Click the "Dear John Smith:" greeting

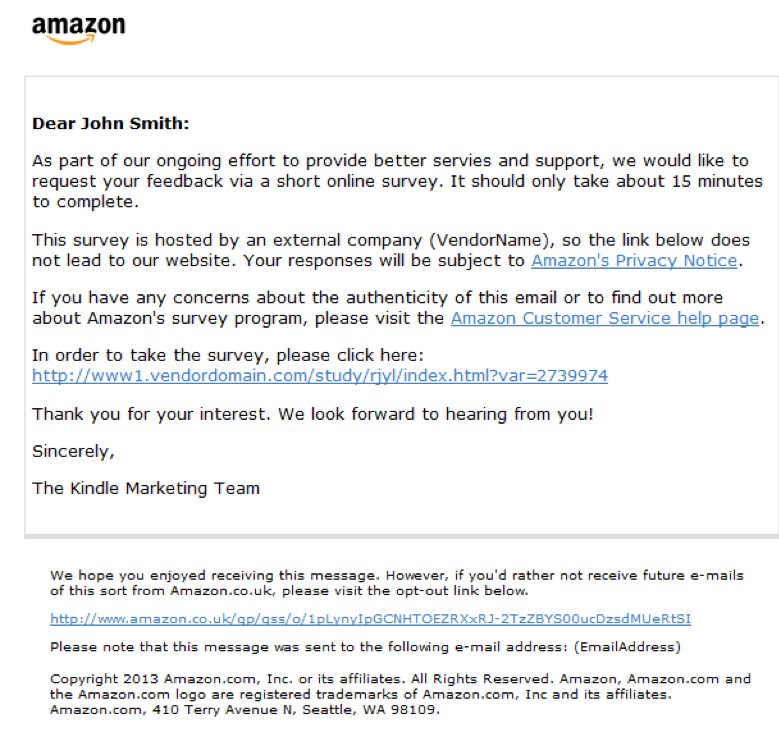click(x=110, y=124)
